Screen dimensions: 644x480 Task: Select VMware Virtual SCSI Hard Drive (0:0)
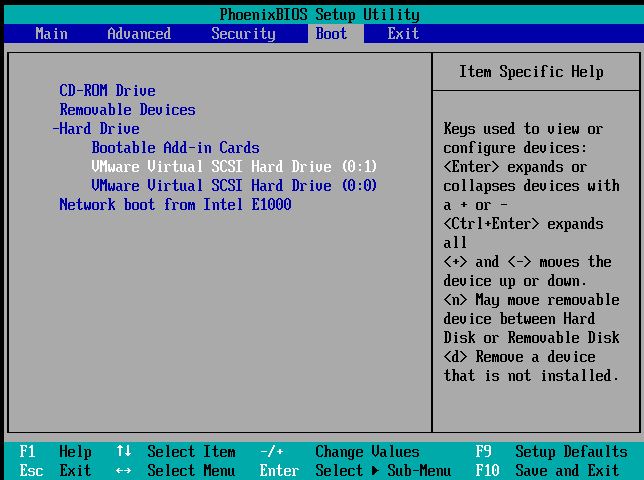[234, 185]
